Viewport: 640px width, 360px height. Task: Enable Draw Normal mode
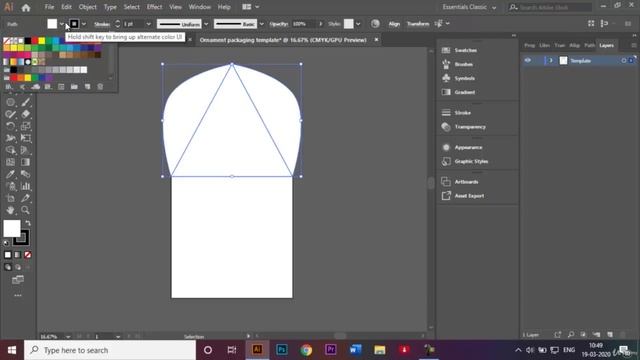[8, 267]
